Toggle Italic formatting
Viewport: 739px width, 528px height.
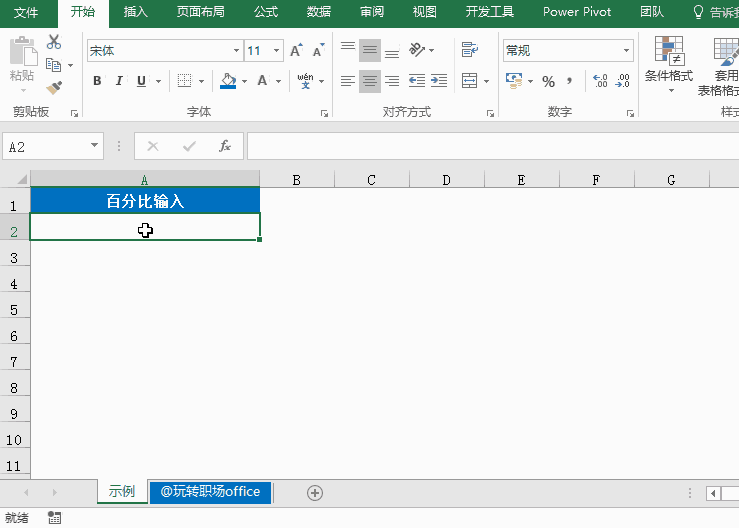click(119, 81)
